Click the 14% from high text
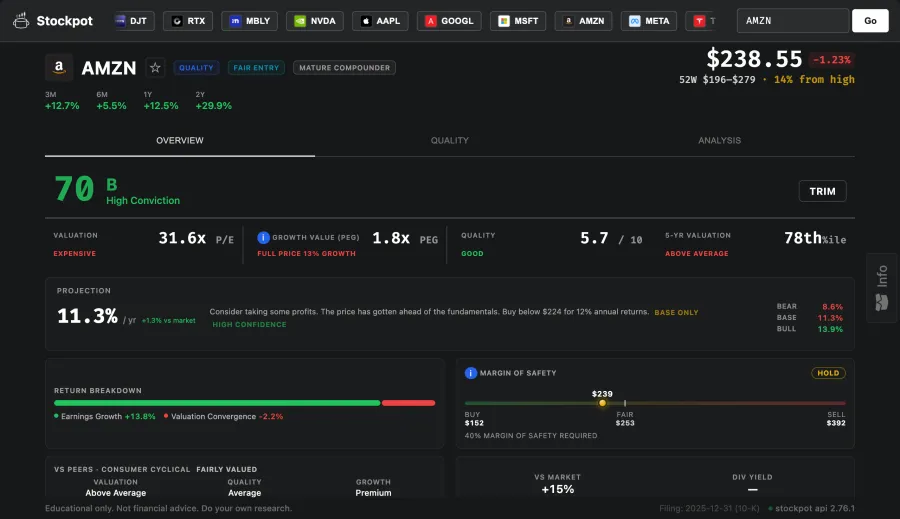The height and width of the screenshot is (519, 900). tap(814, 80)
